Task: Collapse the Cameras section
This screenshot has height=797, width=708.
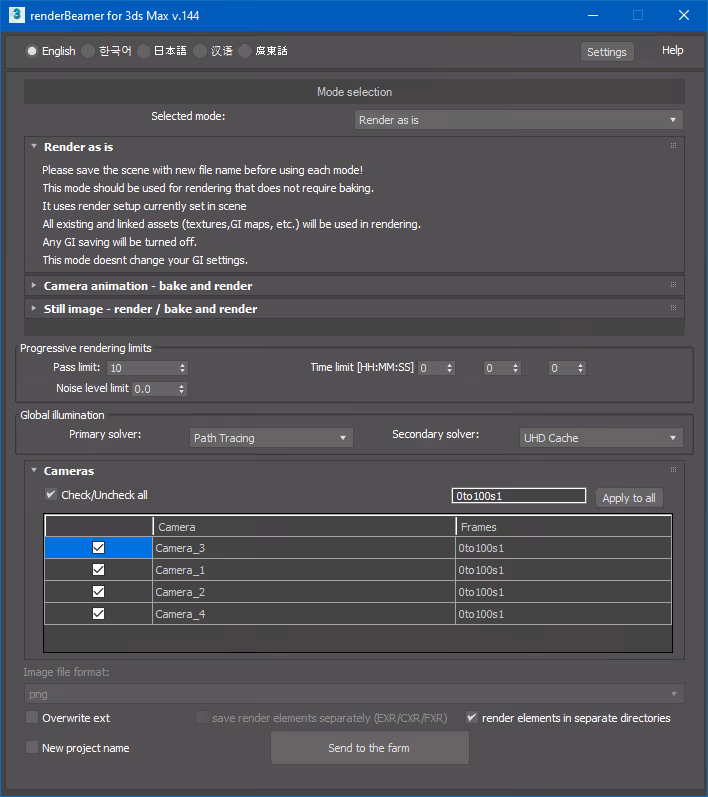Action: point(34,471)
